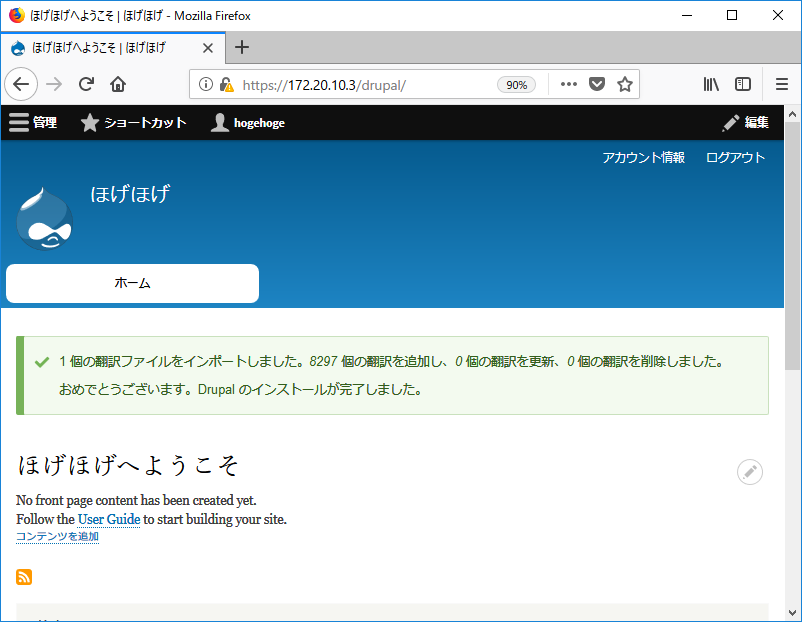Show site information icon in address bar
Viewport: 802px width, 622px height.
pyautogui.click(x=206, y=84)
